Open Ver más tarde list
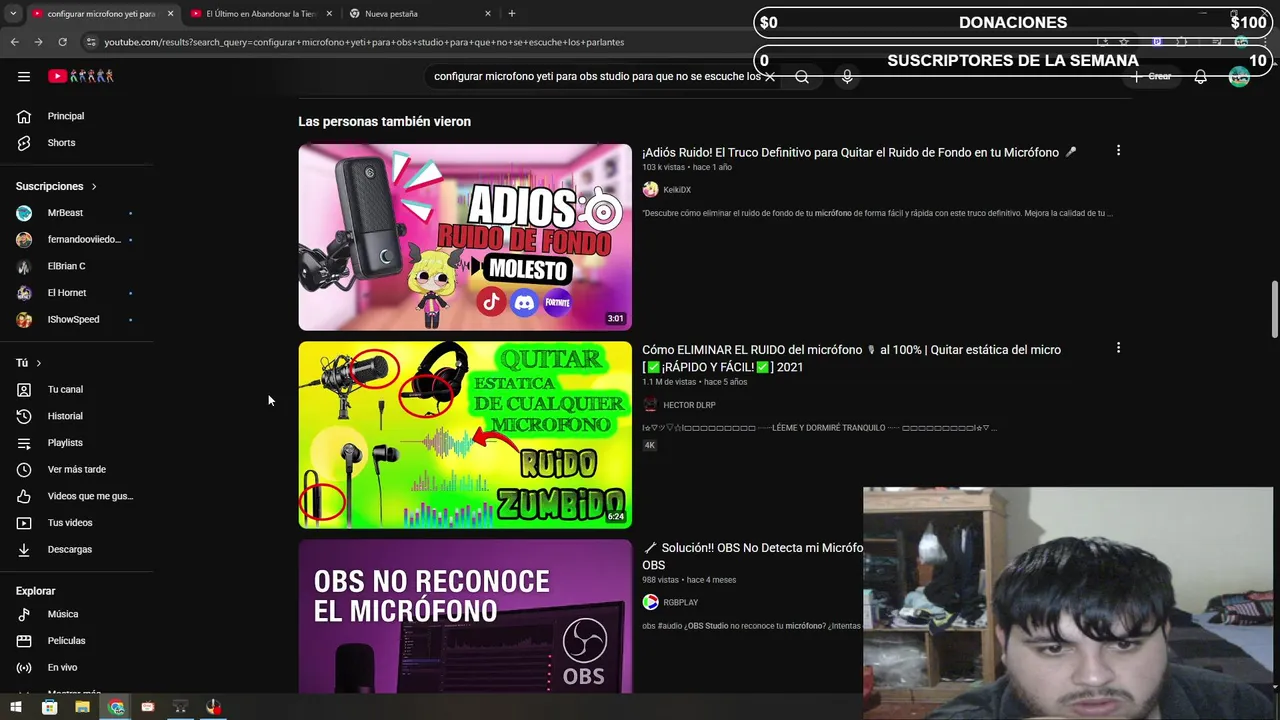Viewport: 1280px width, 720px height. coord(77,469)
